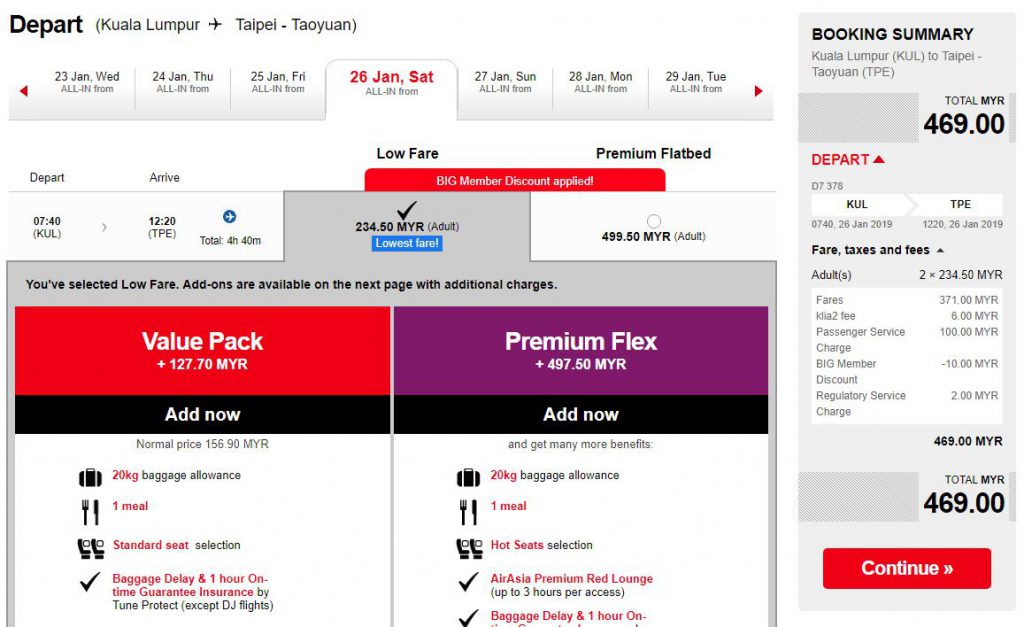Click the Value Pack meal cutlery icon

point(90,512)
